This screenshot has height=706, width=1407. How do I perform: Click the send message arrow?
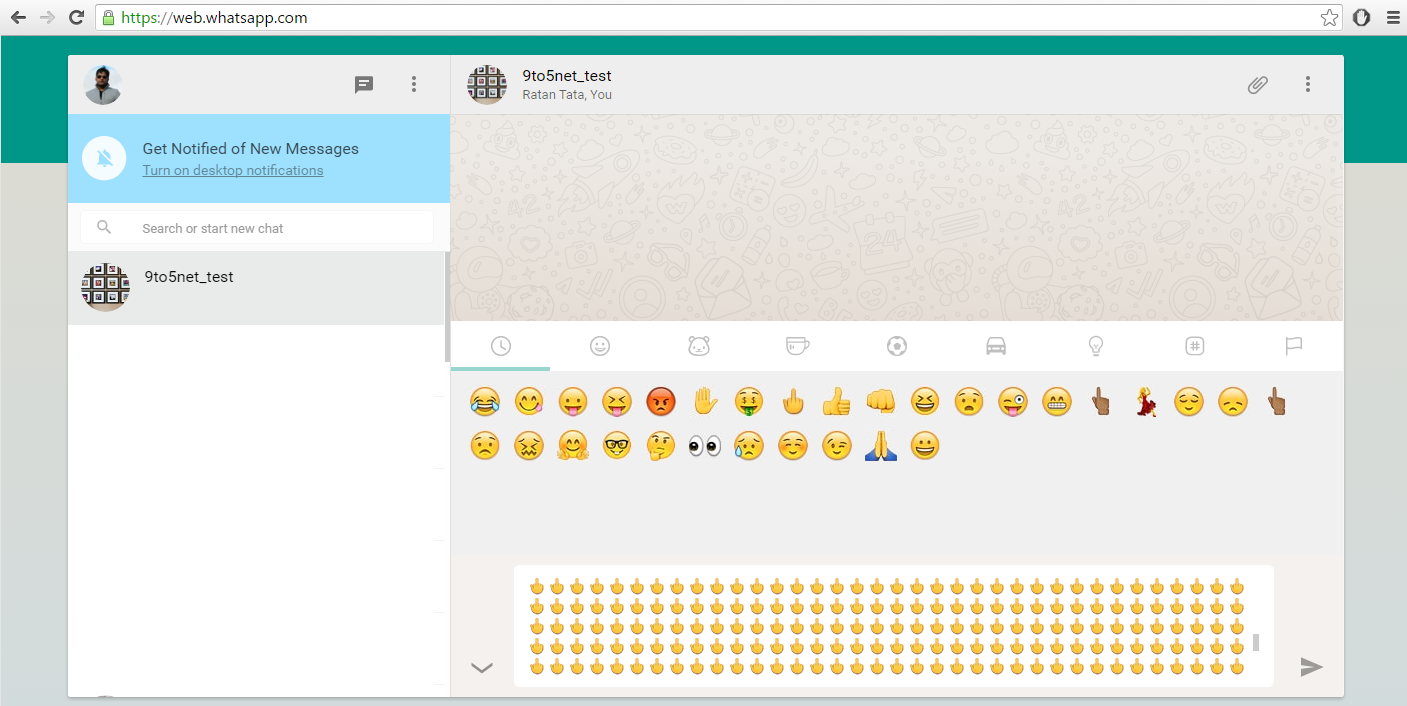point(1311,667)
